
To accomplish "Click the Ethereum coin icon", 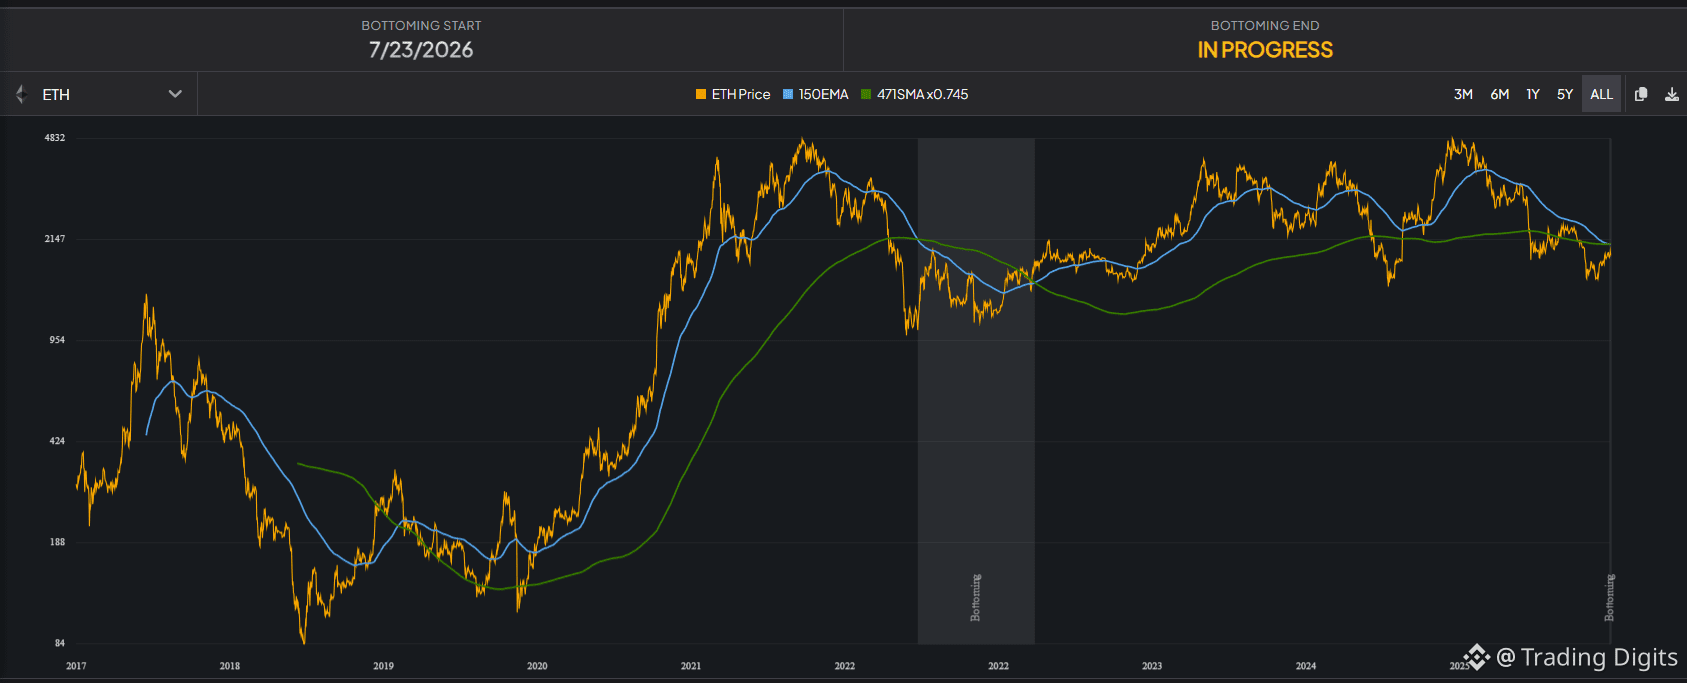I will 21,94.
